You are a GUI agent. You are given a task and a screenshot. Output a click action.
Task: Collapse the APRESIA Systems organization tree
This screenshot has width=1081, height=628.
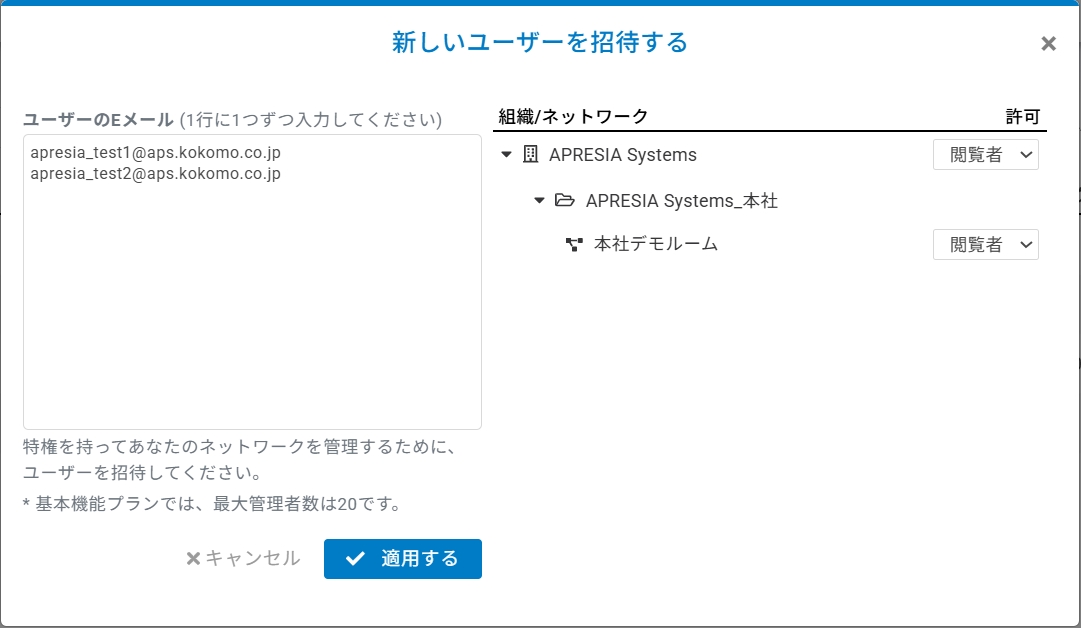pos(506,155)
